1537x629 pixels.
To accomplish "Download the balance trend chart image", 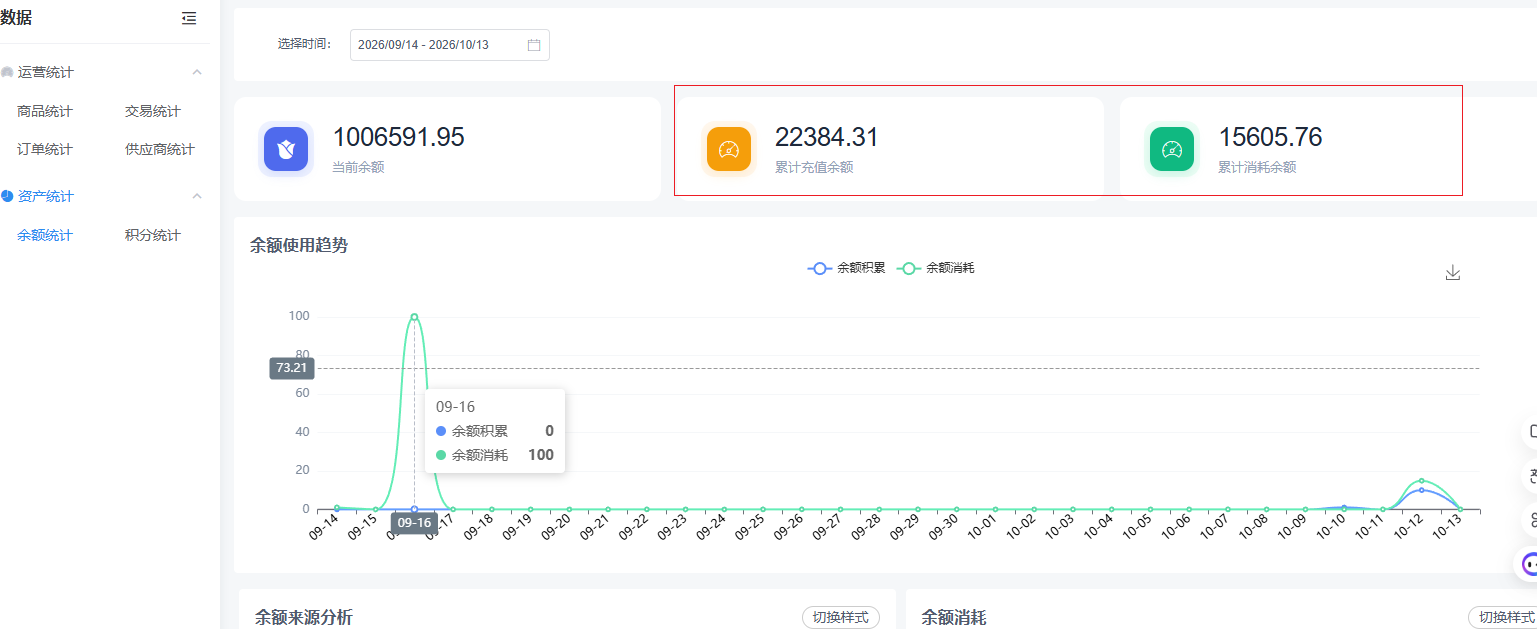I will tap(1453, 272).
